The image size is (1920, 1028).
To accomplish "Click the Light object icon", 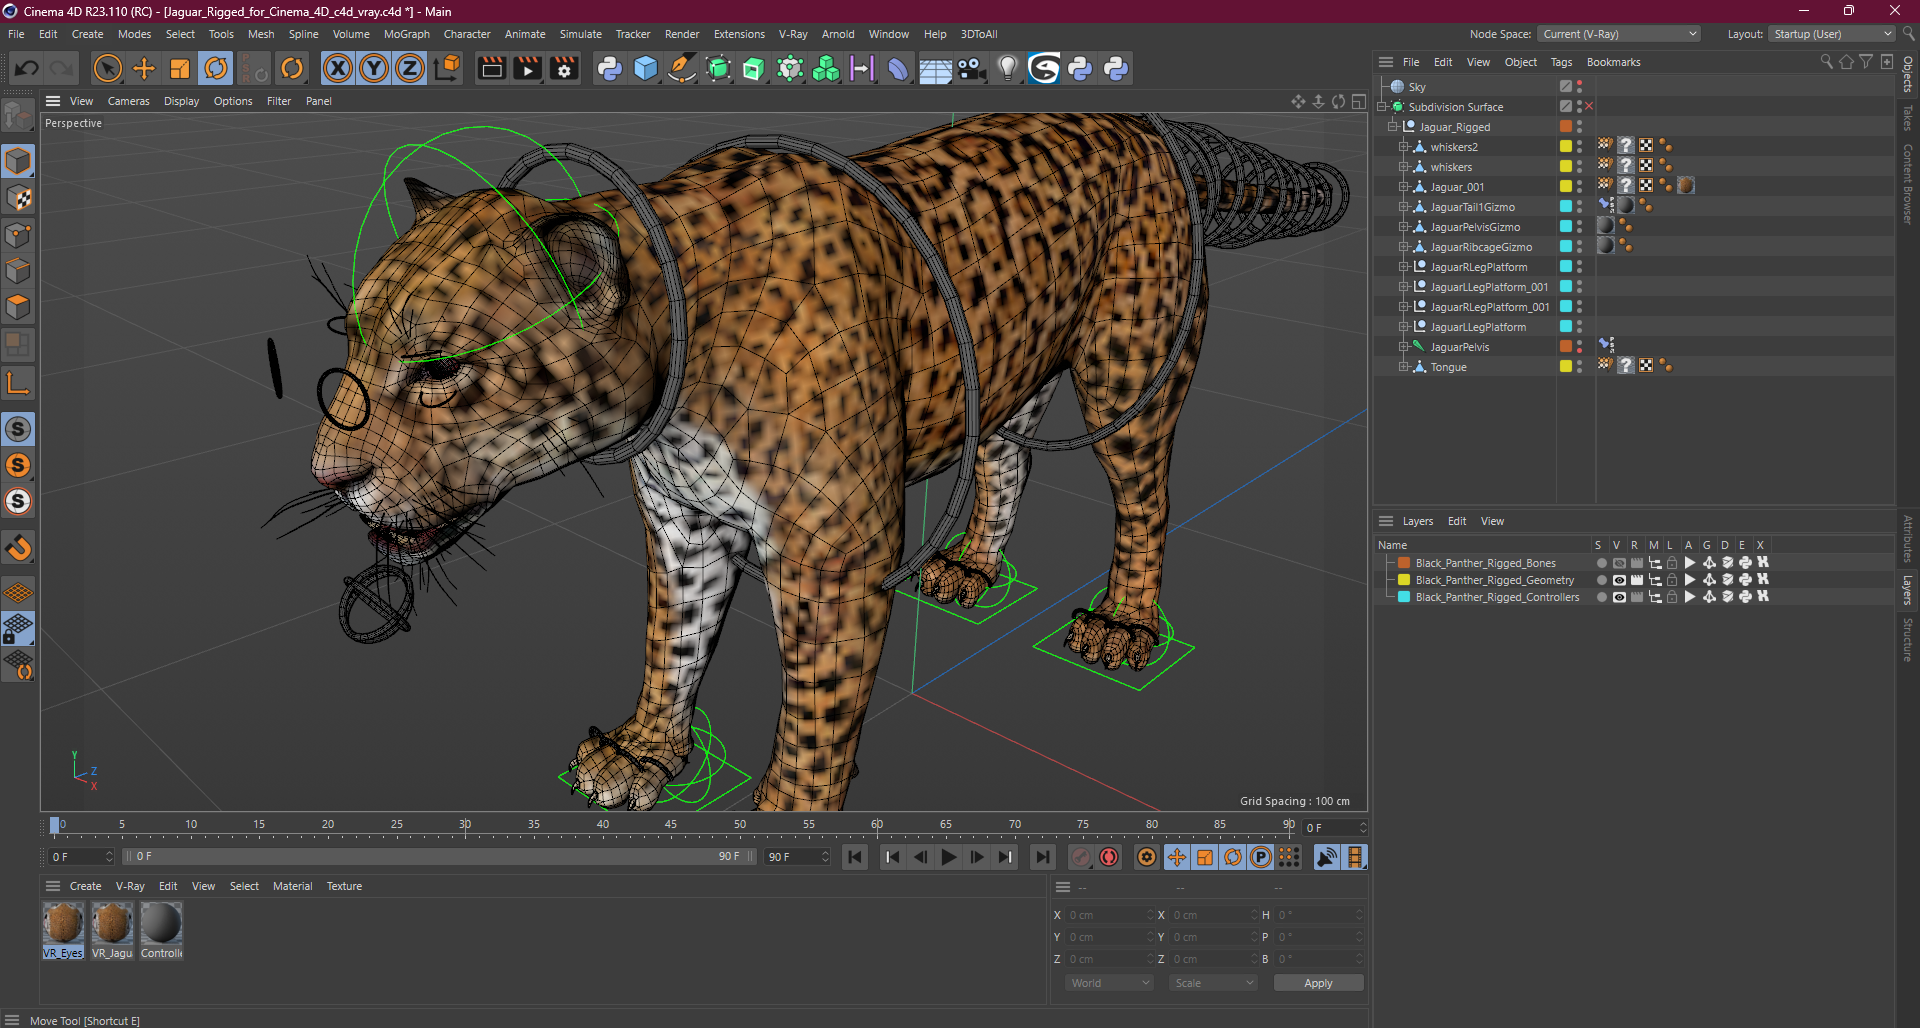I will pyautogui.click(x=1007, y=68).
